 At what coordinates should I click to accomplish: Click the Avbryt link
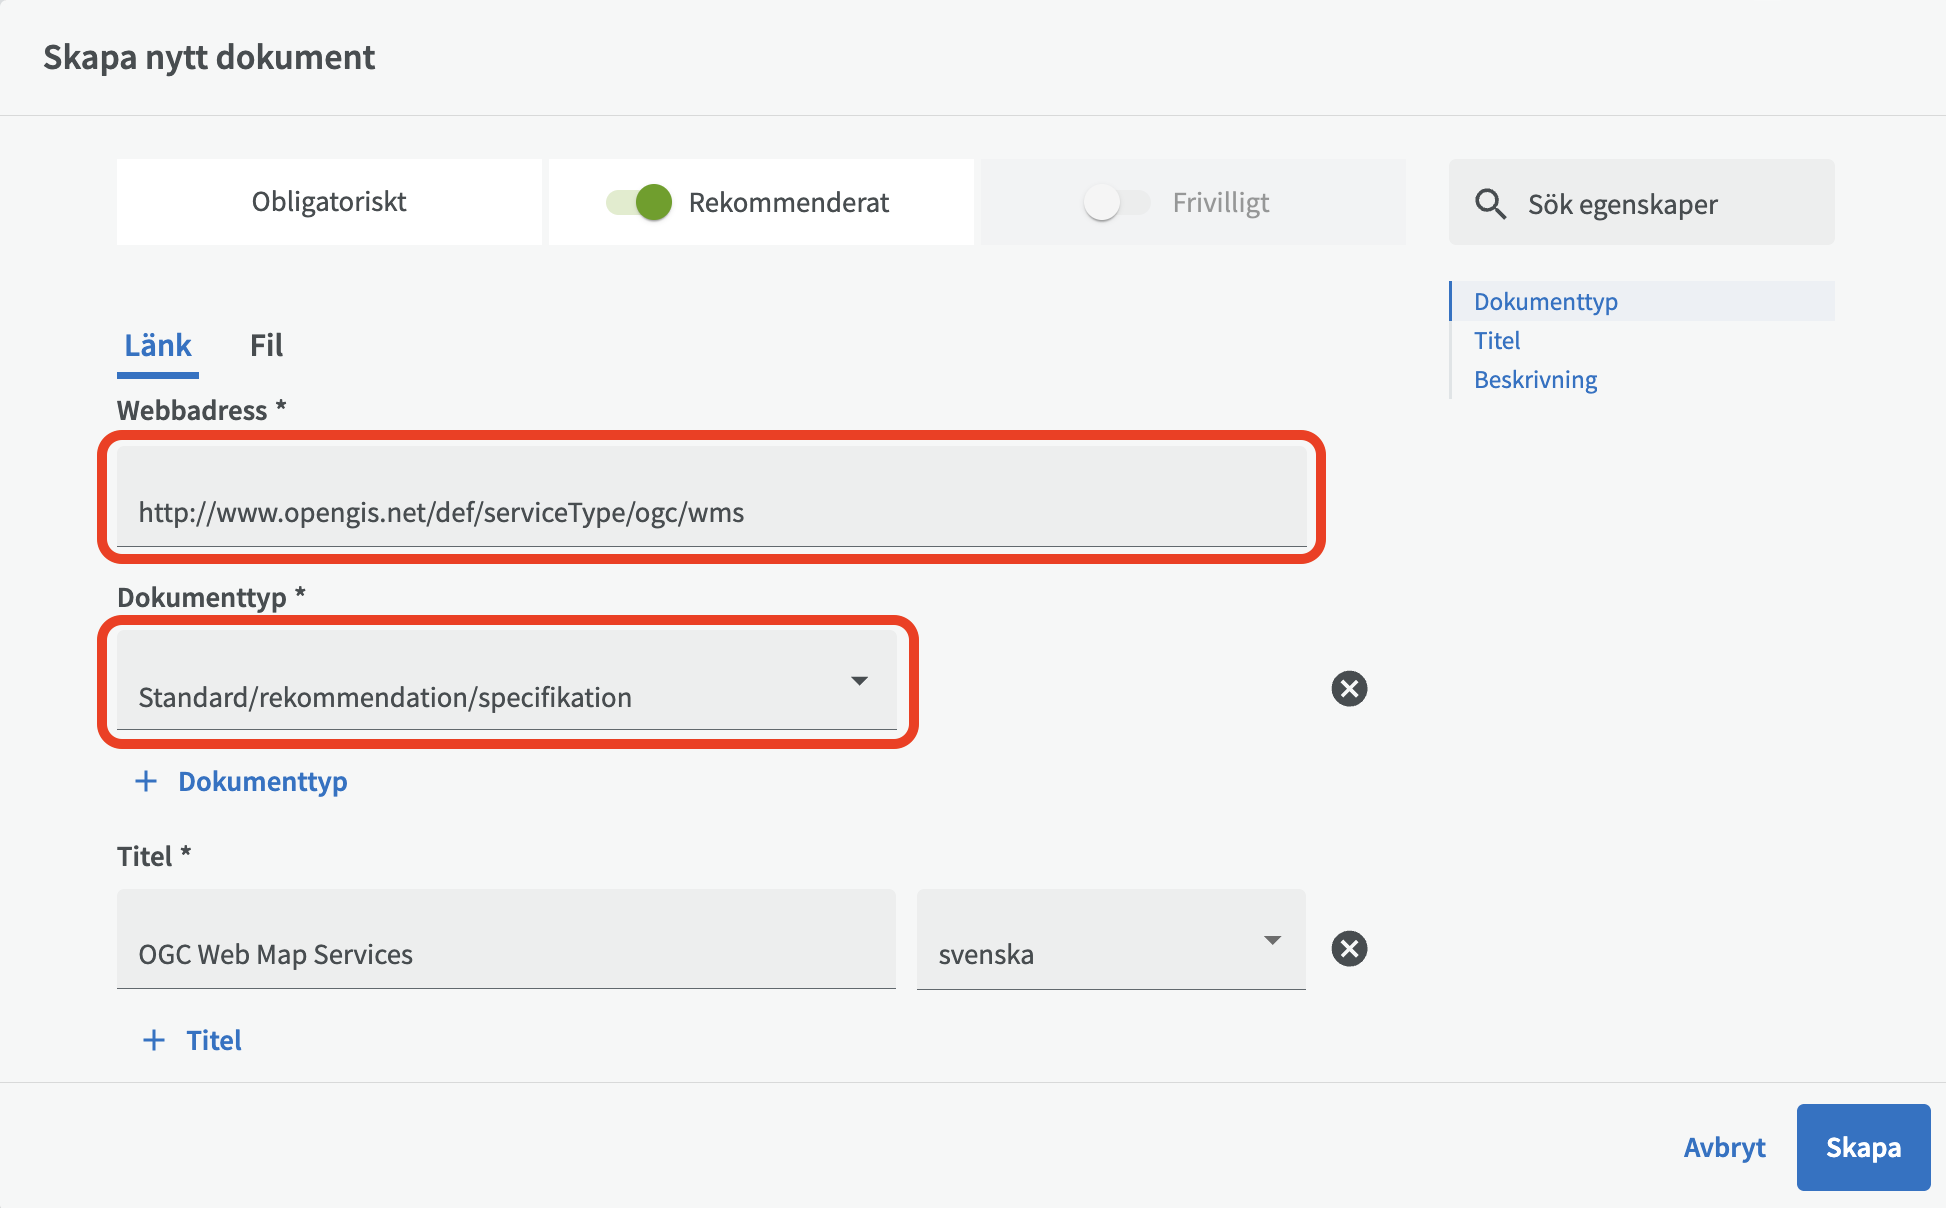click(1724, 1147)
